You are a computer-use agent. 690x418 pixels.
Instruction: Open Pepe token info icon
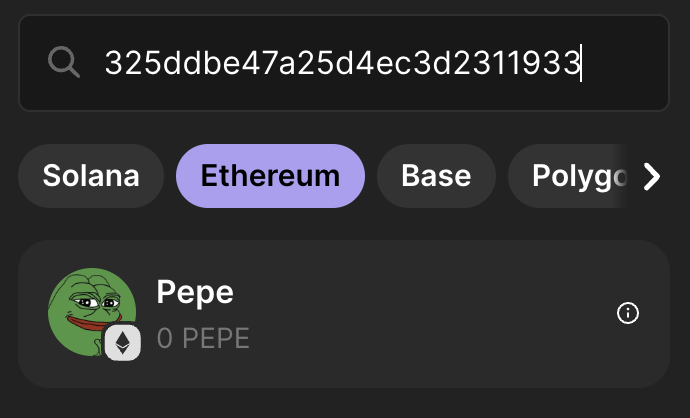pos(628,313)
